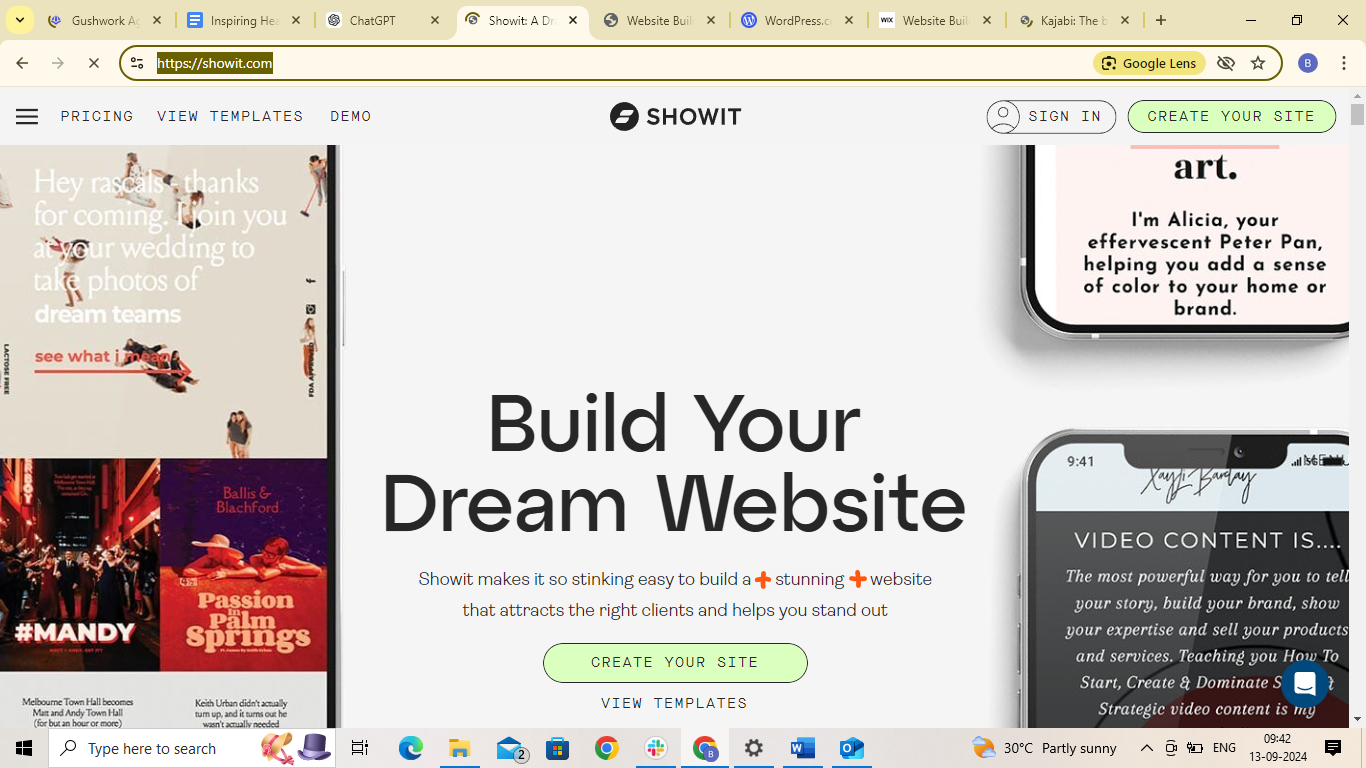Close the ChatGPT tab
This screenshot has width=1366, height=768.
pos(434,20)
